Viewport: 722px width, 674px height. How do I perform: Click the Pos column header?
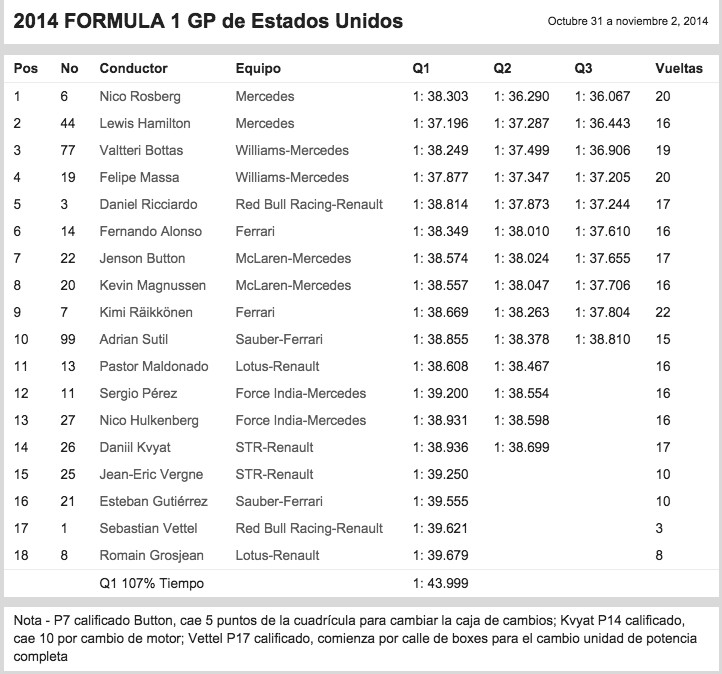click(x=24, y=69)
